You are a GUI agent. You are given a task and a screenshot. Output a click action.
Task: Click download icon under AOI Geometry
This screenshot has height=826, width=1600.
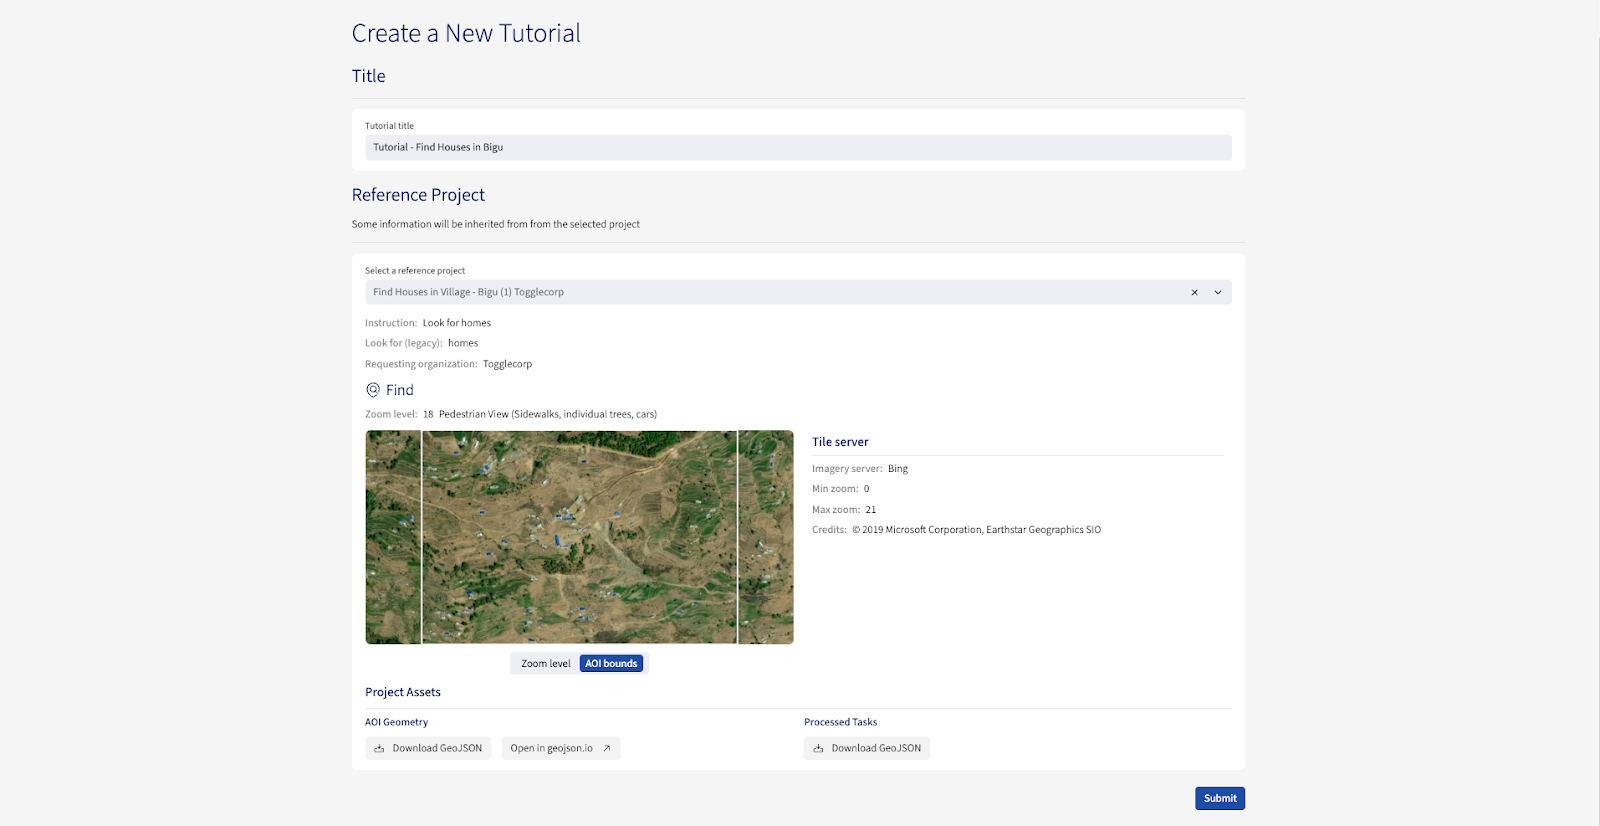(379, 748)
